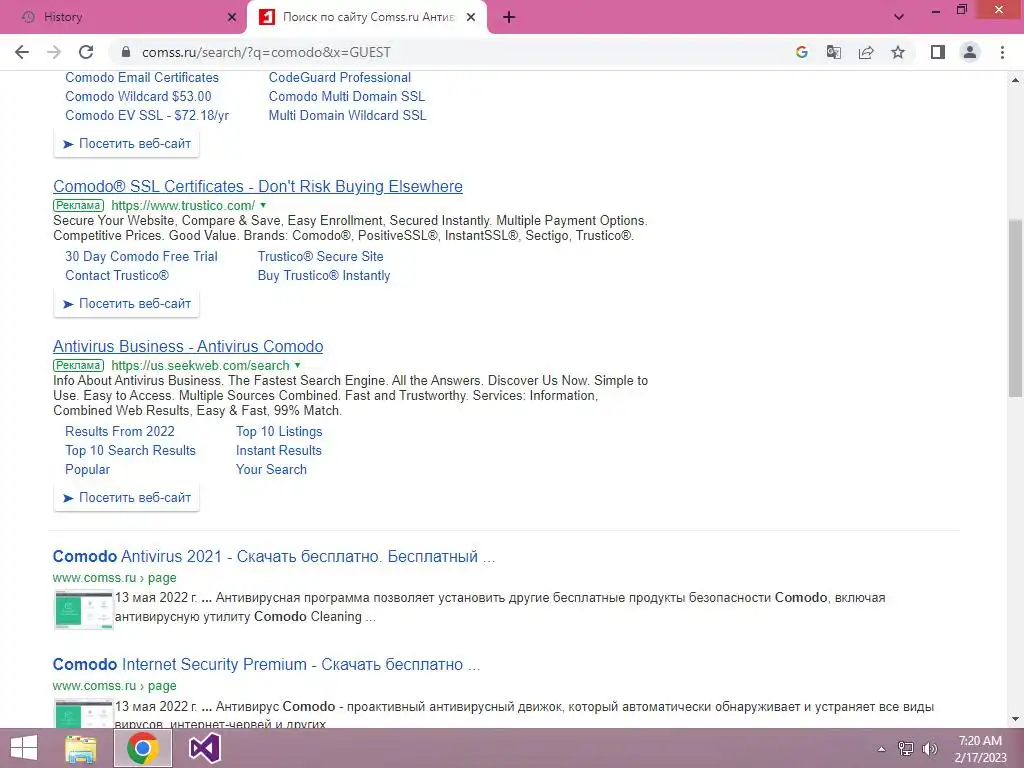Click the translate page icon
The width and height of the screenshot is (1024, 768).
point(834,52)
